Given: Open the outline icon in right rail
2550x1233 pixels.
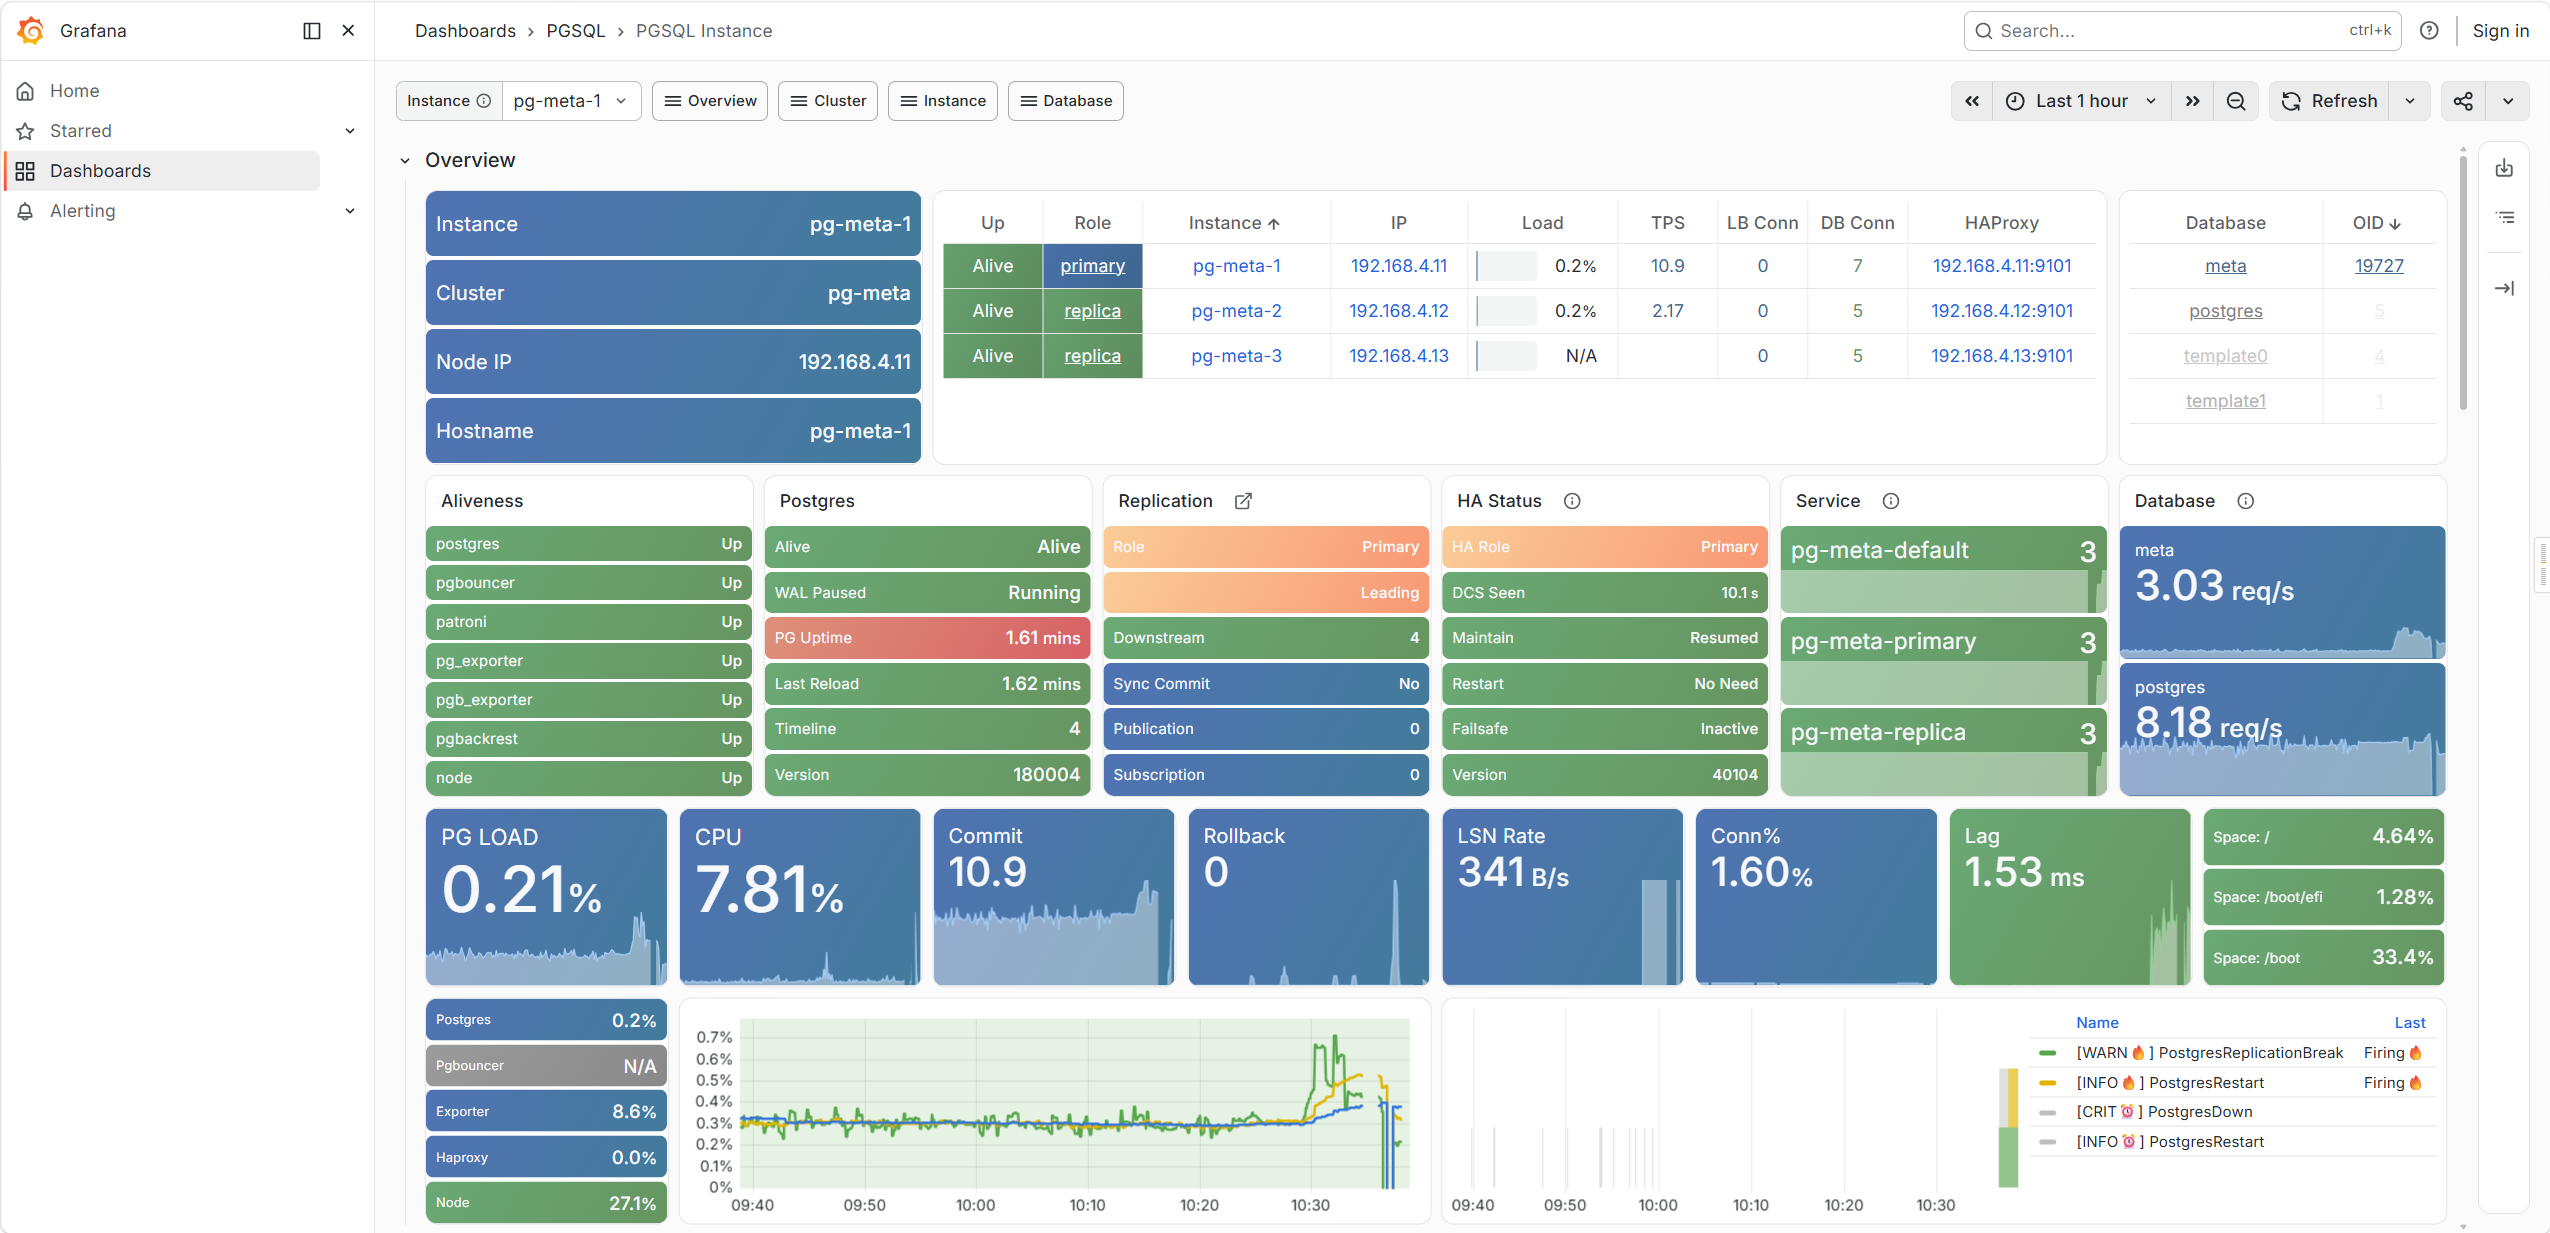Looking at the screenshot, I should pos(2504,218).
